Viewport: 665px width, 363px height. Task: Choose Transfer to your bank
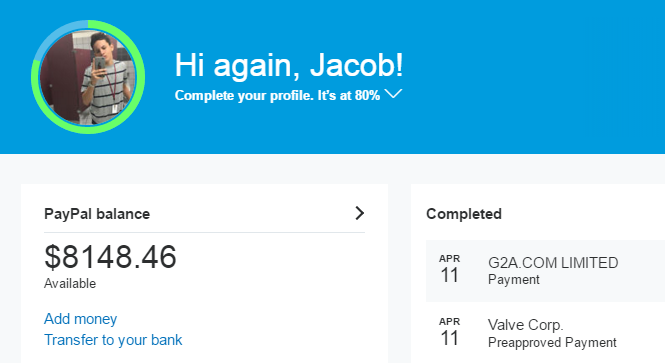[x=113, y=340]
